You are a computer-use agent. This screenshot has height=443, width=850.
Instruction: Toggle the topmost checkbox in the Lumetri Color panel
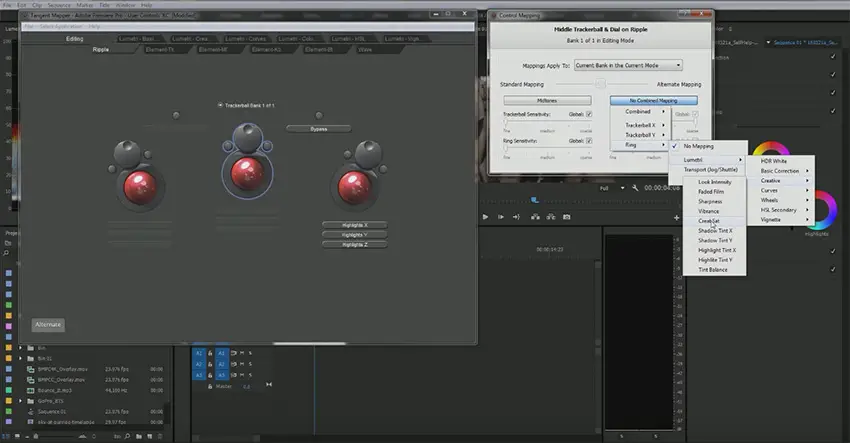click(x=833, y=56)
